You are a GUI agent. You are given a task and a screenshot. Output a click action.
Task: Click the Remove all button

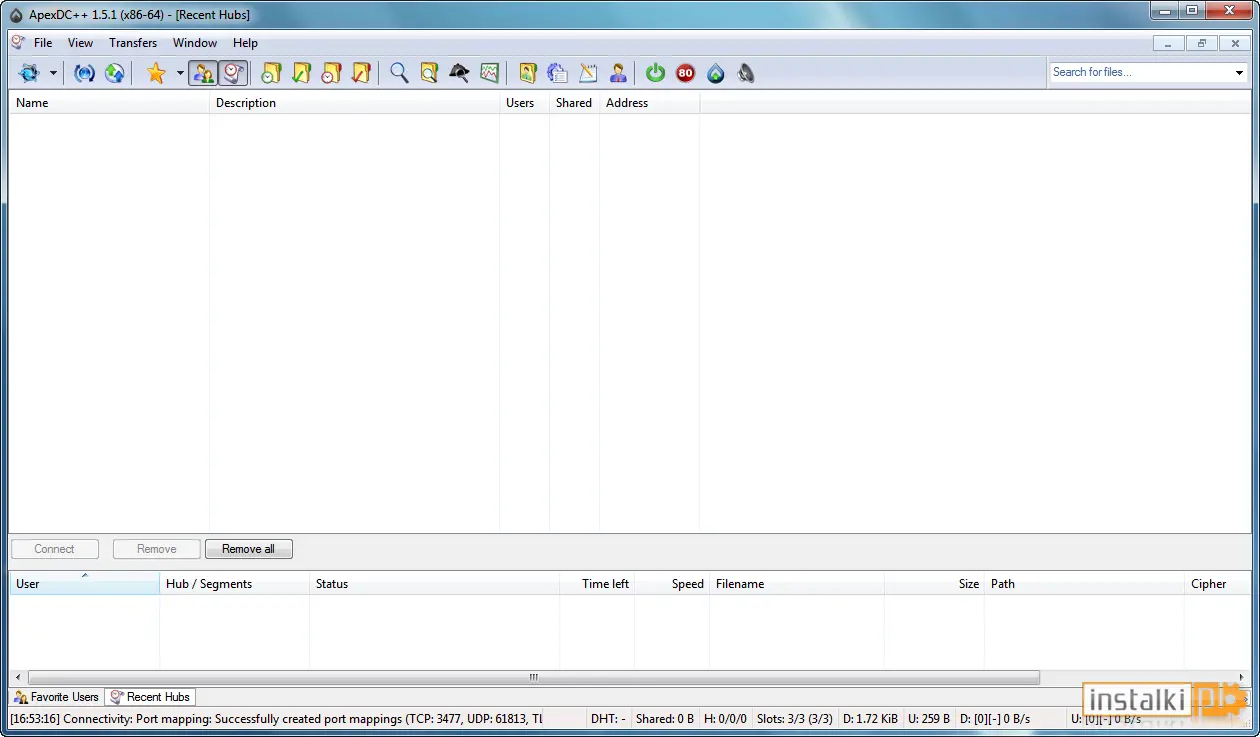tap(249, 549)
